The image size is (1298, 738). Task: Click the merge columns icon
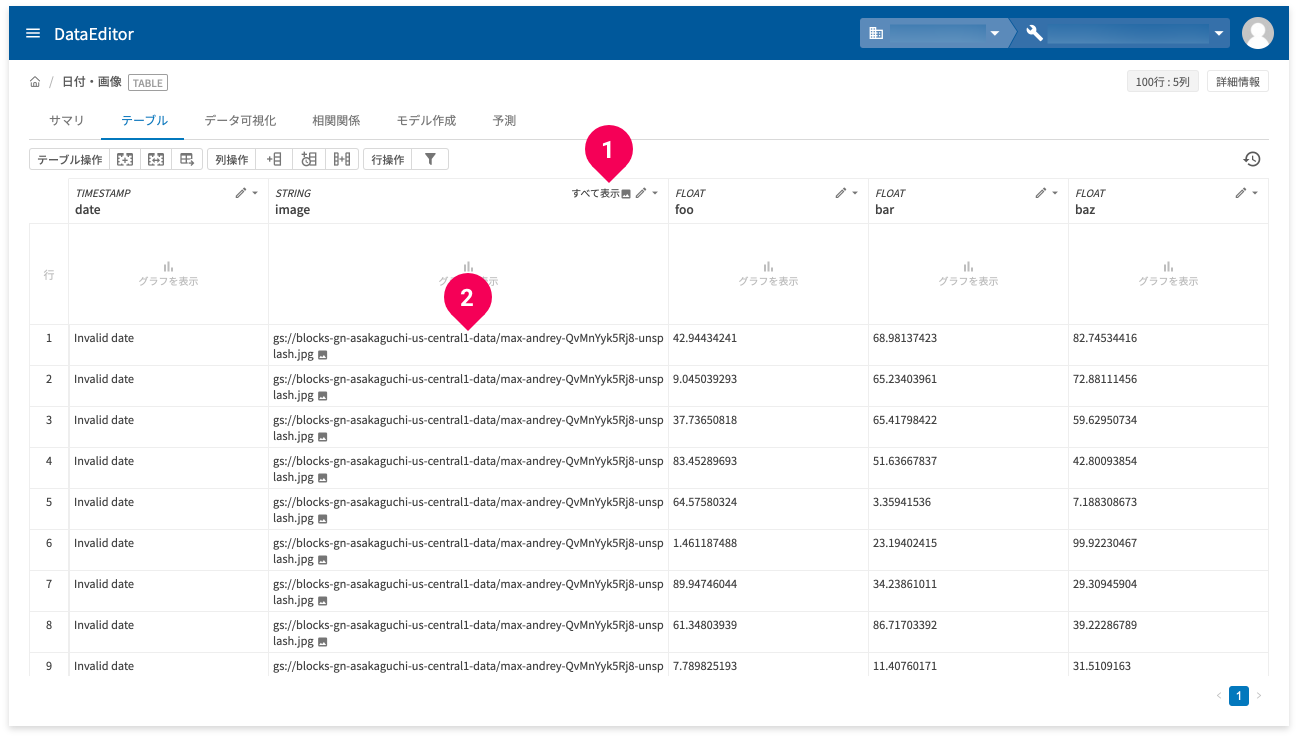[x=342, y=159]
